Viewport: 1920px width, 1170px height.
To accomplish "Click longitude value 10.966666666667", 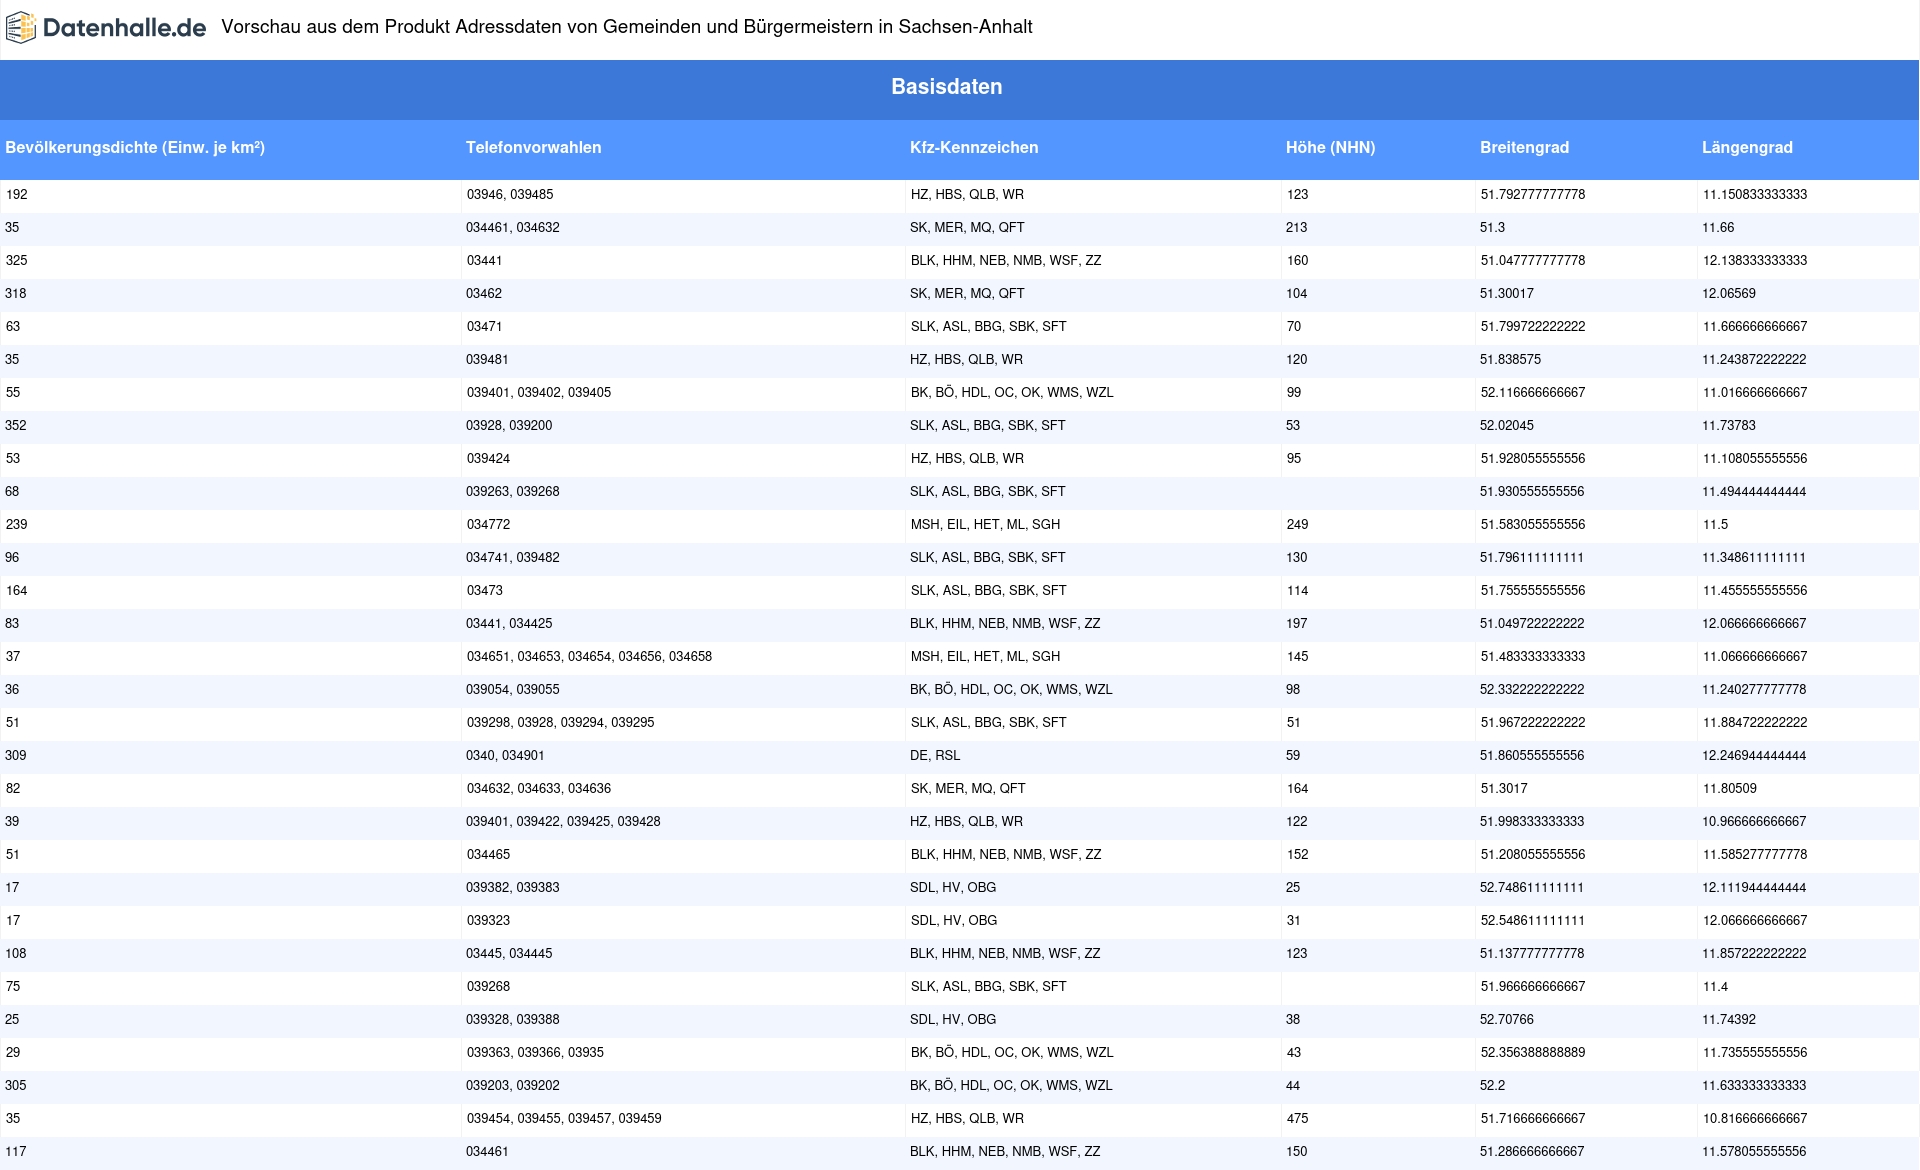I will pos(1755,822).
